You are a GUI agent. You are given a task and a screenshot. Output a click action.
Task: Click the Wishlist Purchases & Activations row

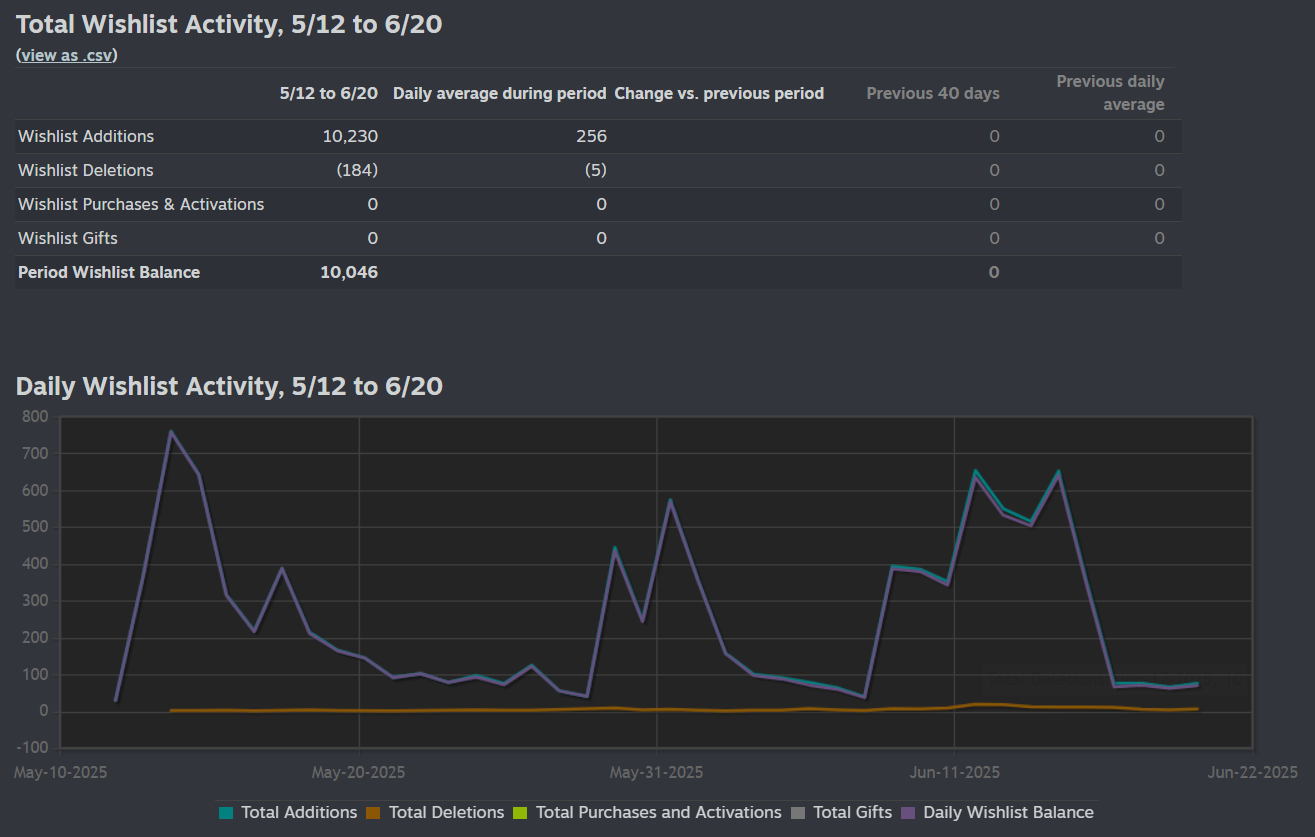141,205
